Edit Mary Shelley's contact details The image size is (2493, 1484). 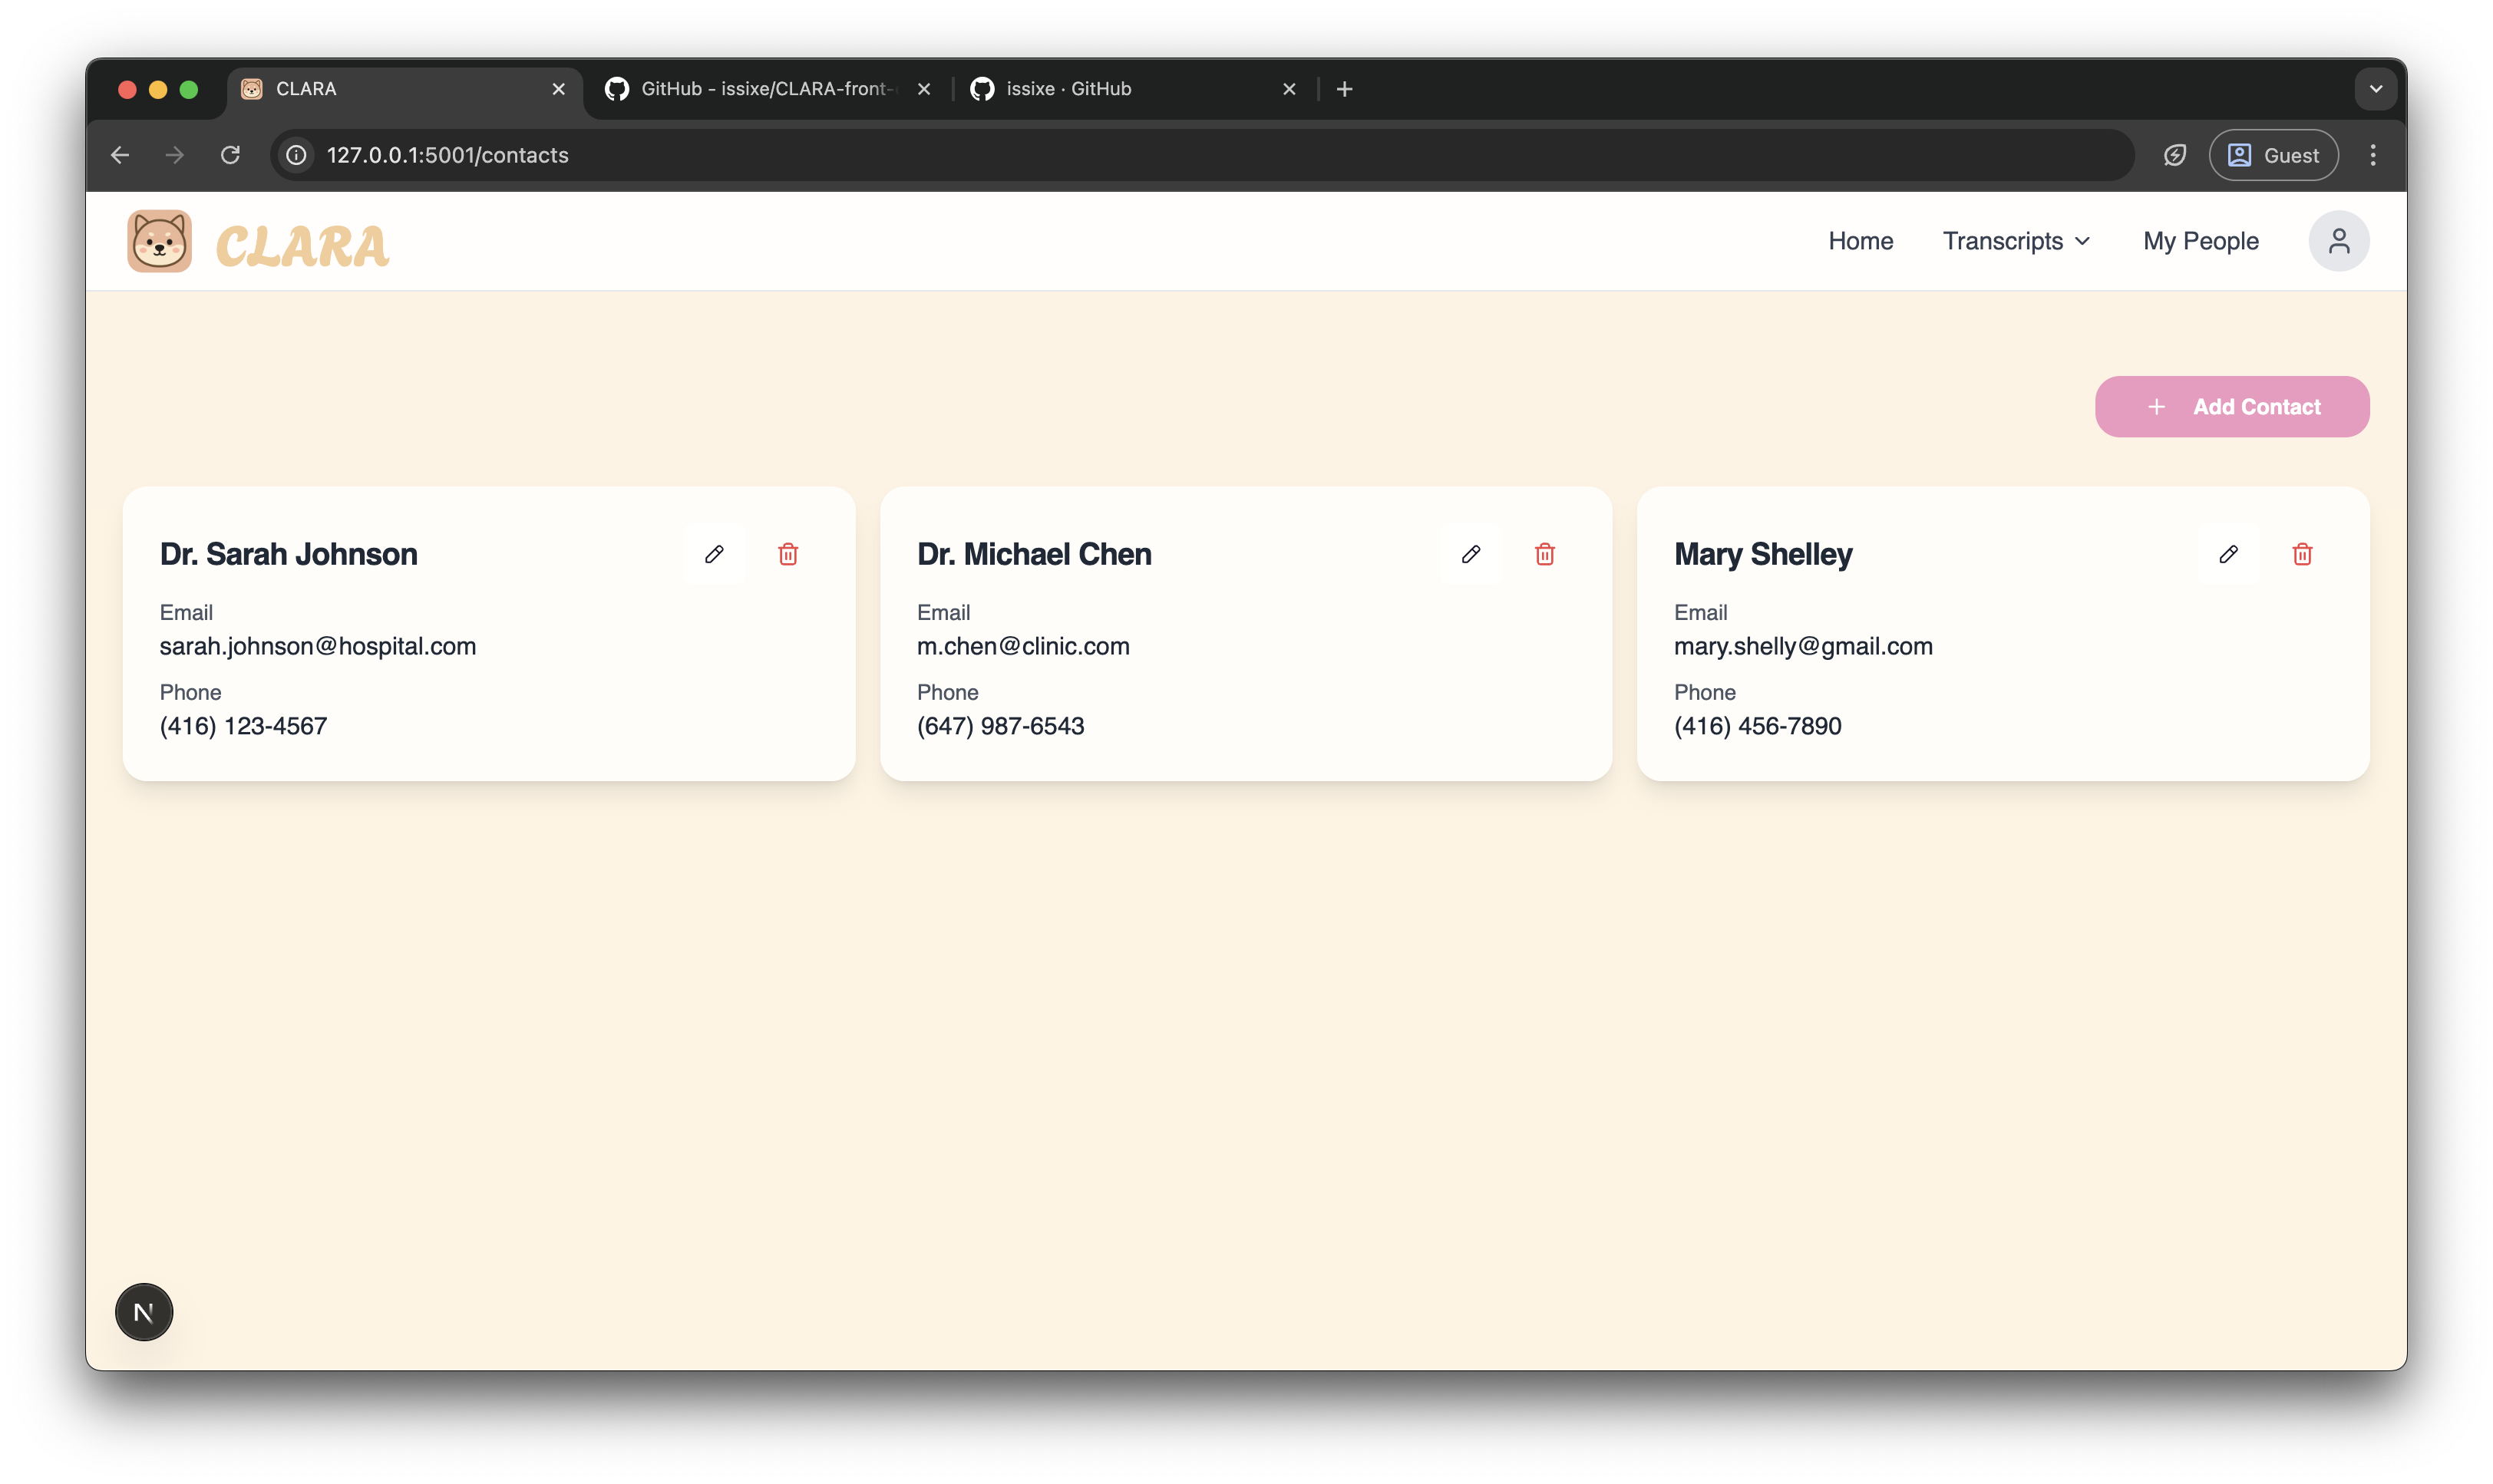[x=2228, y=554]
